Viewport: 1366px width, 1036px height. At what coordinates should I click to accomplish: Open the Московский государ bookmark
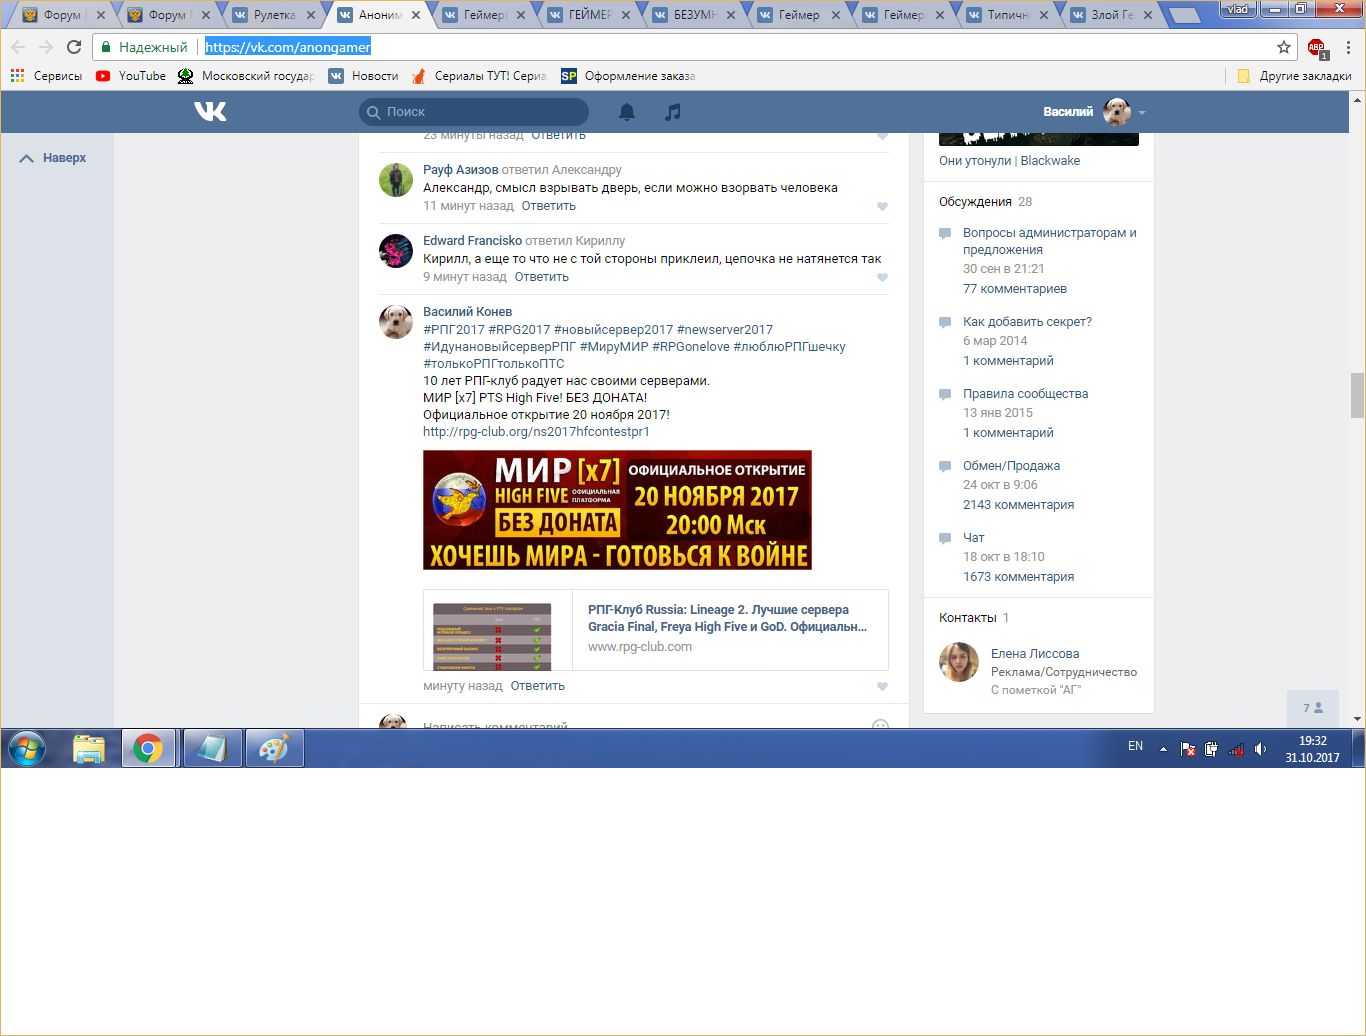(x=245, y=76)
